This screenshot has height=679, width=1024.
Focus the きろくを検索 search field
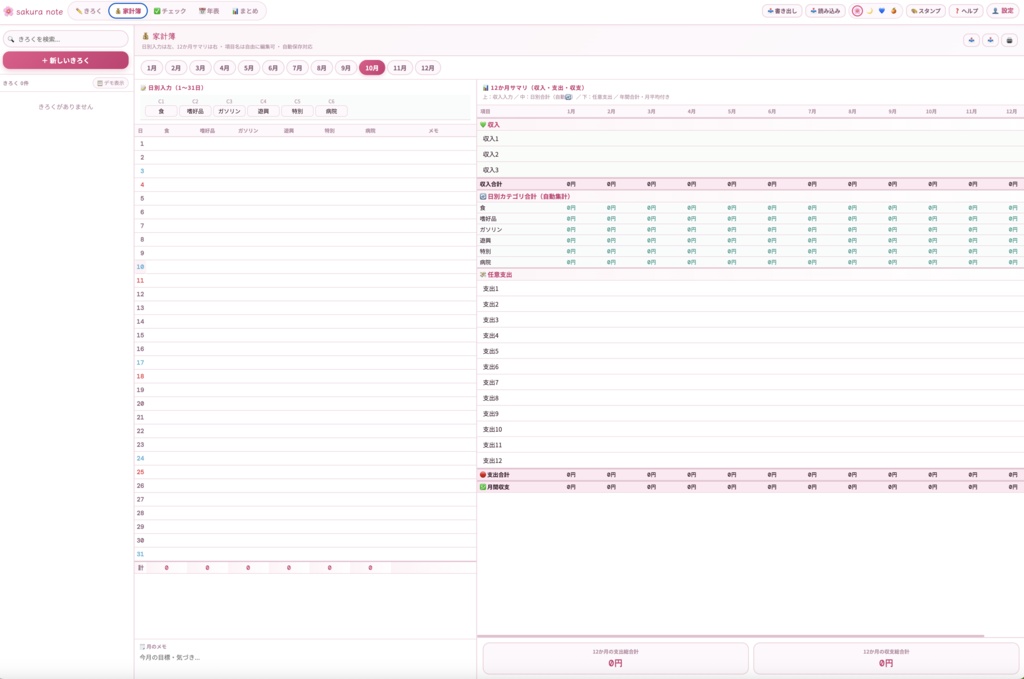click(65, 39)
